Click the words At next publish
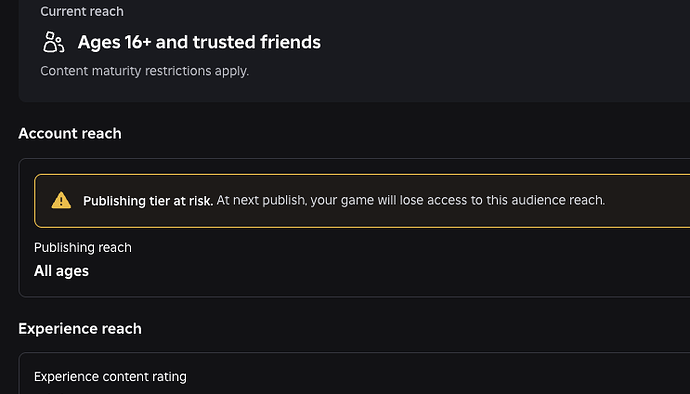This screenshot has width=690, height=394. (262, 200)
